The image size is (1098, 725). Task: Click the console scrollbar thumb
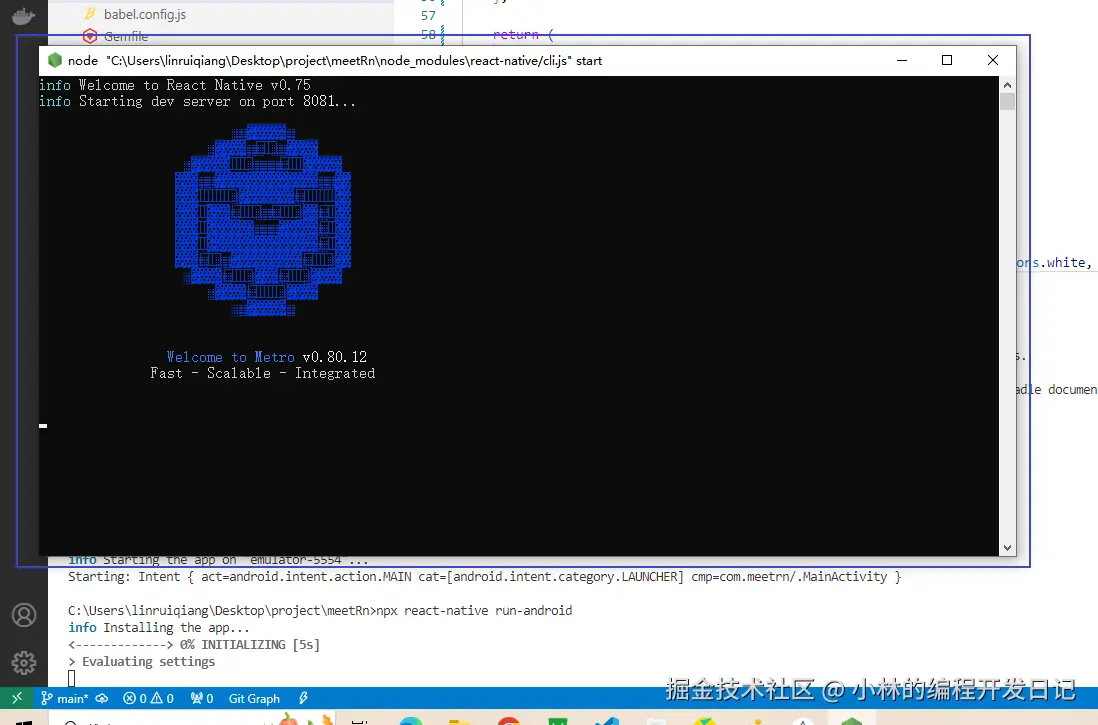(1007, 102)
